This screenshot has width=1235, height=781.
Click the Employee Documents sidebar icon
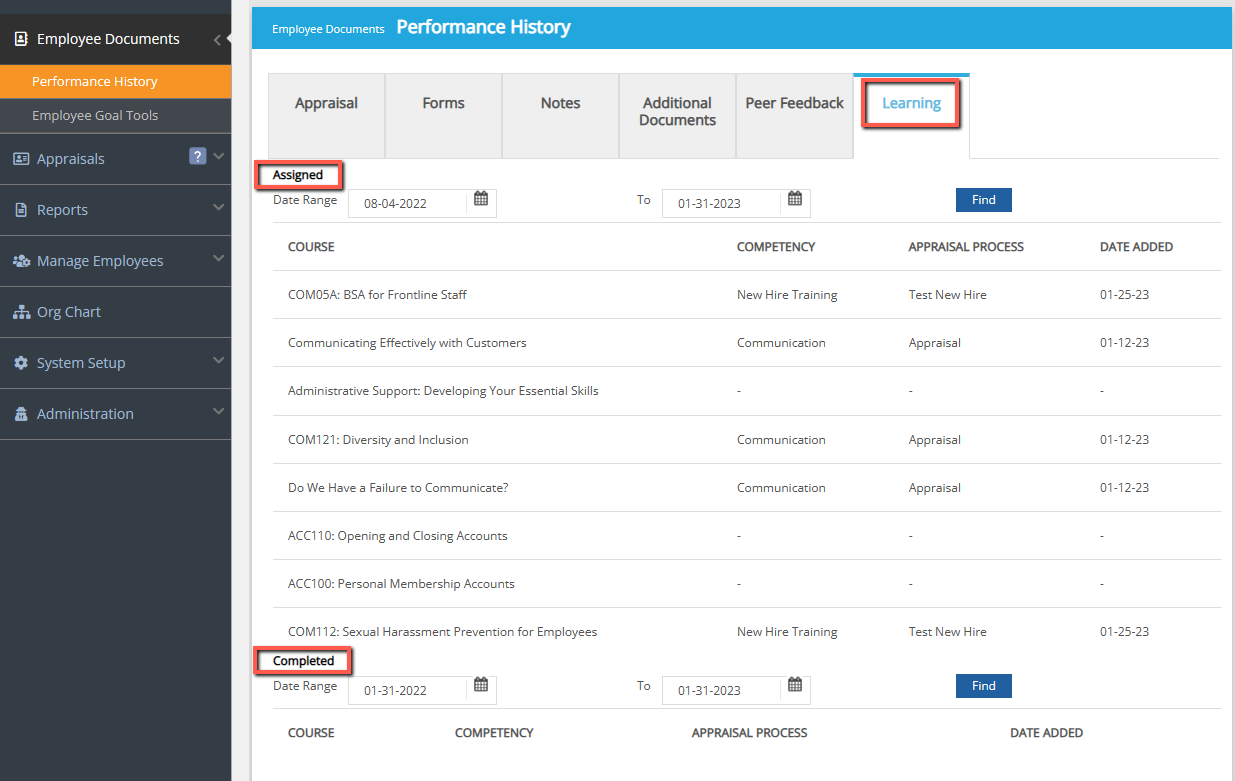tap(21, 39)
